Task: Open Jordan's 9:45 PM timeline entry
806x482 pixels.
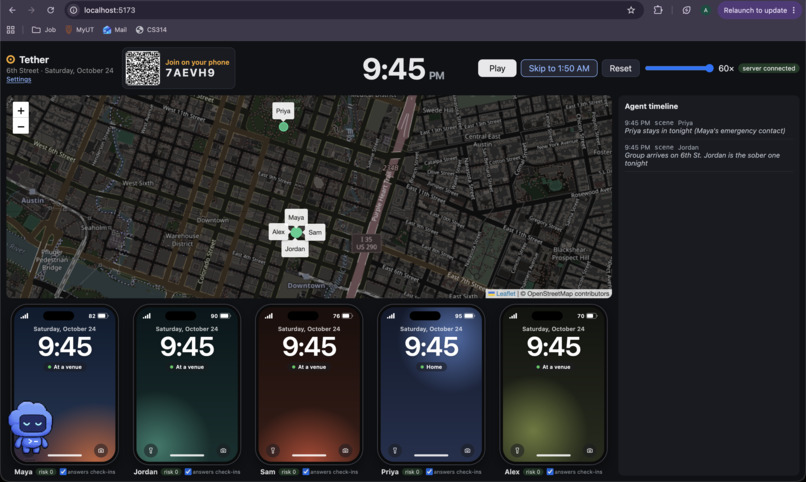Action: [x=708, y=155]
